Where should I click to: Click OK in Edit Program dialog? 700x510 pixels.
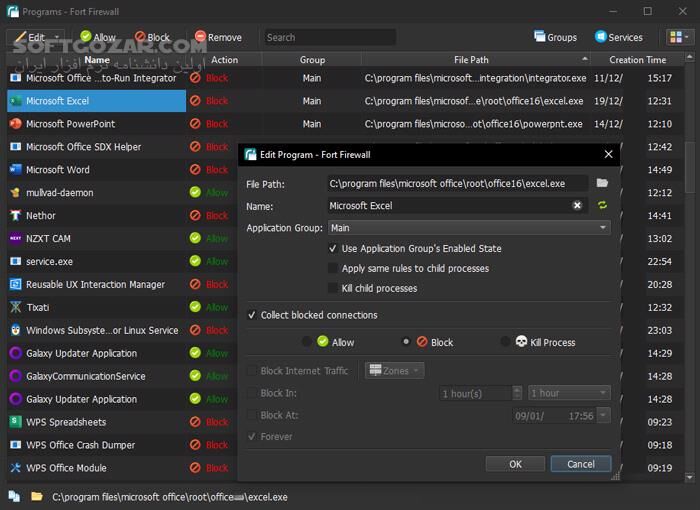click(x=515, y=464)
